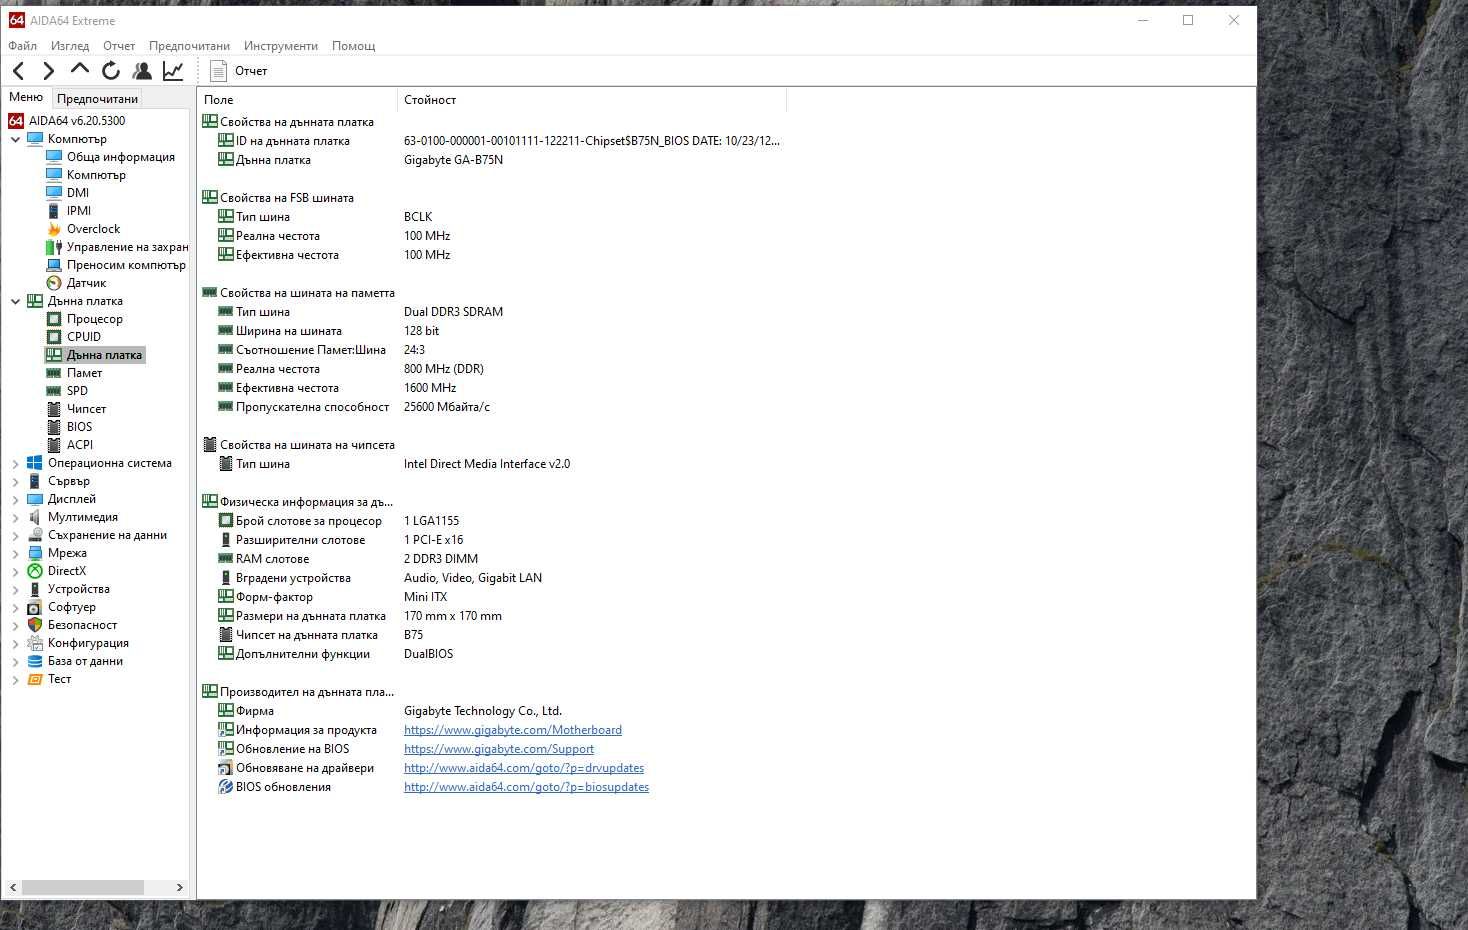
Task: Click the IPMI icon in the tree
Action: [54, 211]
